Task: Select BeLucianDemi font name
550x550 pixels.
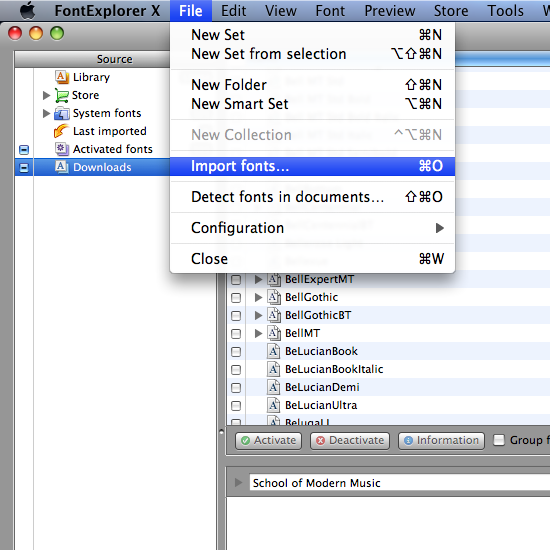Action: pos(322,387)
